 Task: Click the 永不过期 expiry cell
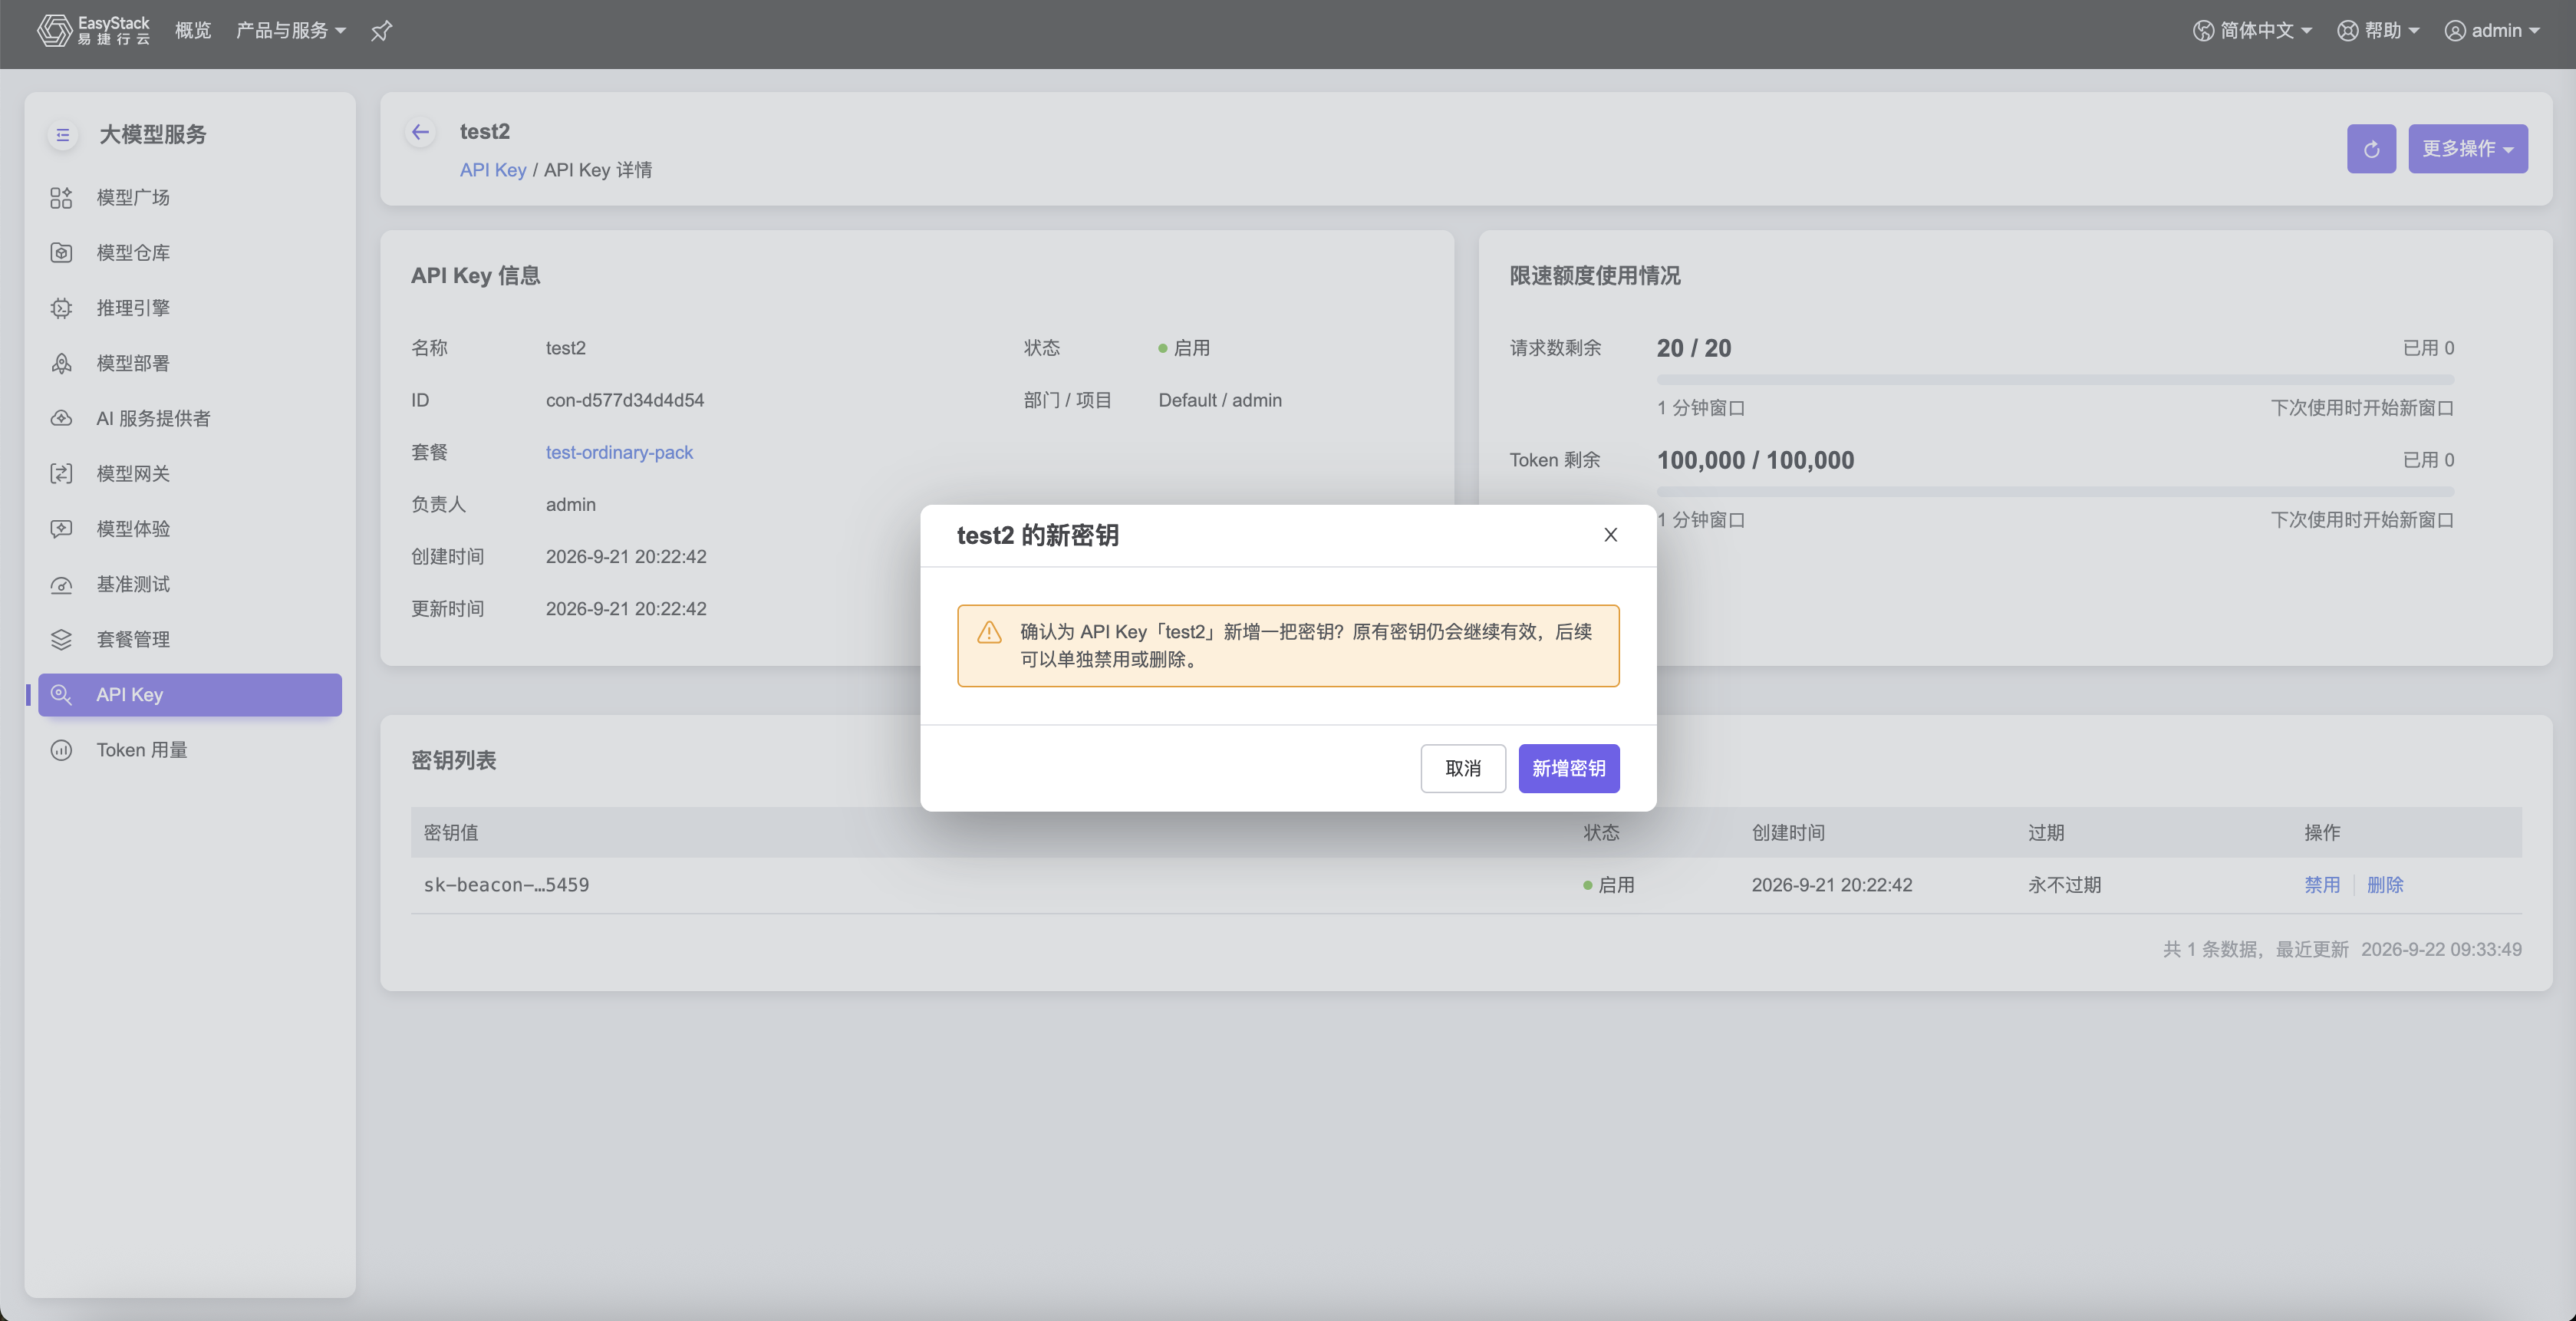tap(2064, 885)
